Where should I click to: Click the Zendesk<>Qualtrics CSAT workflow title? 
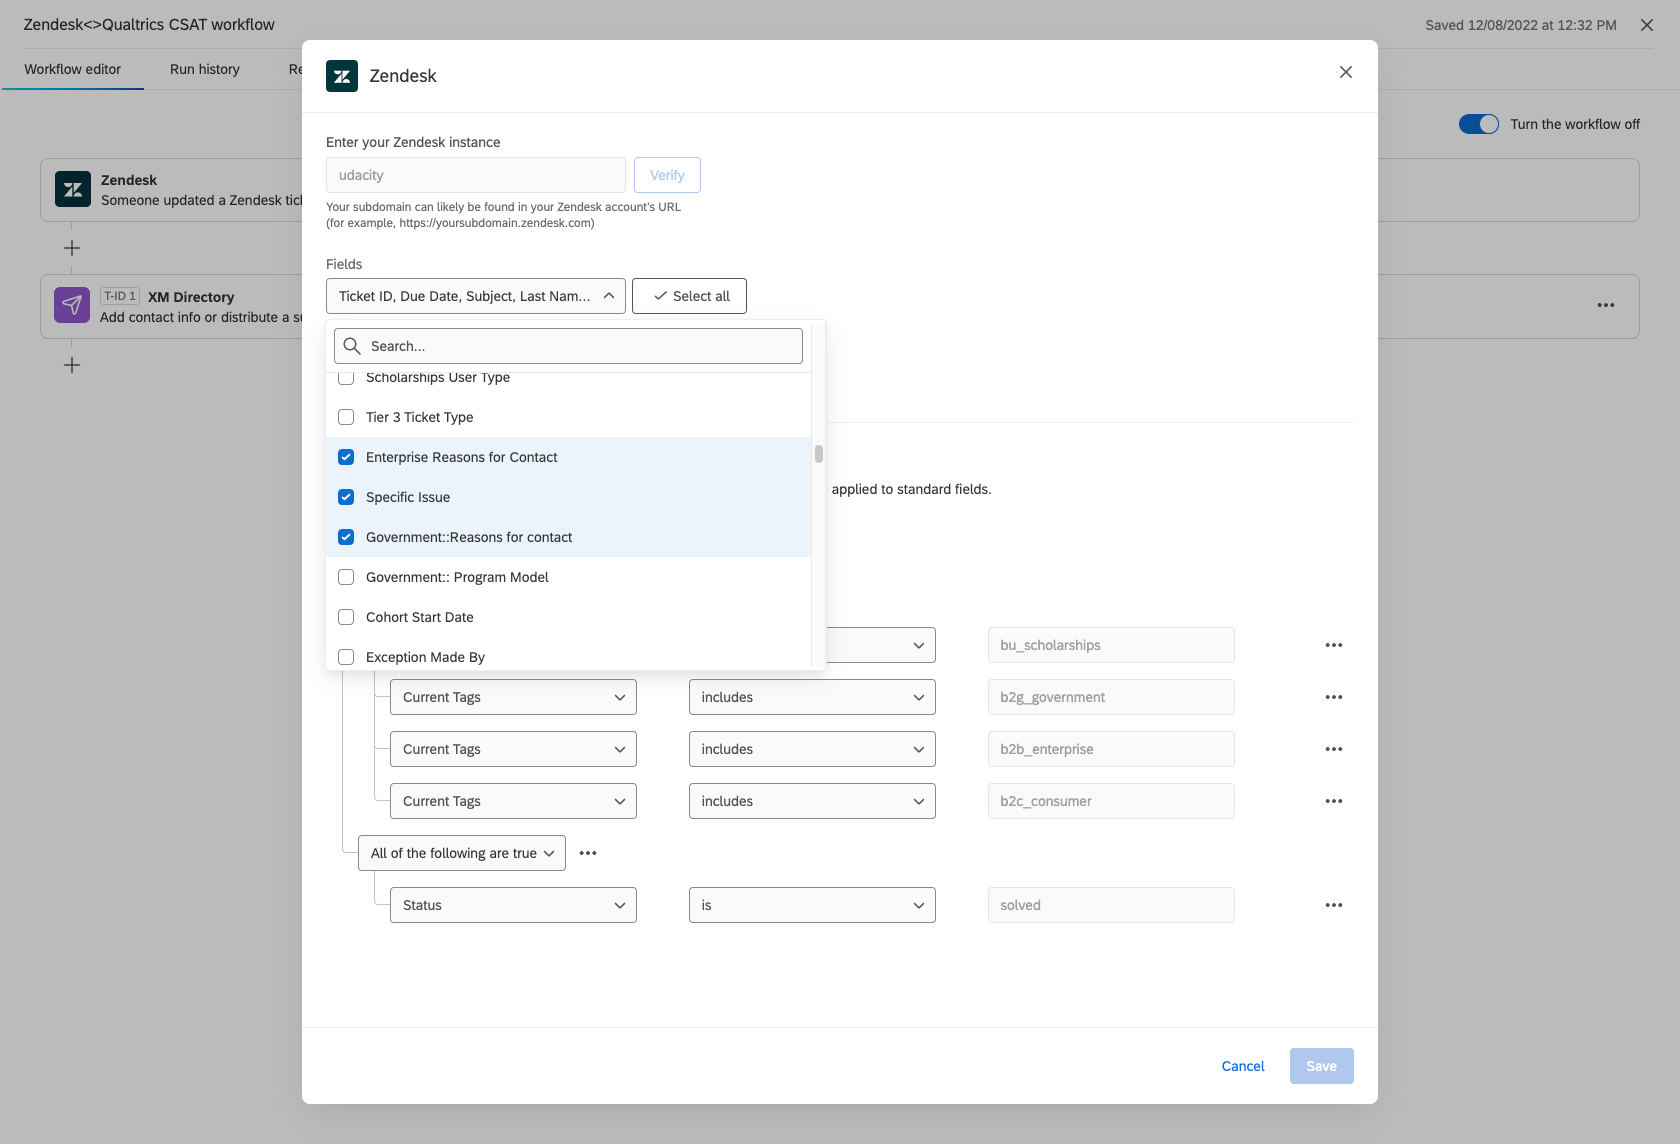[x=149, y=25]
